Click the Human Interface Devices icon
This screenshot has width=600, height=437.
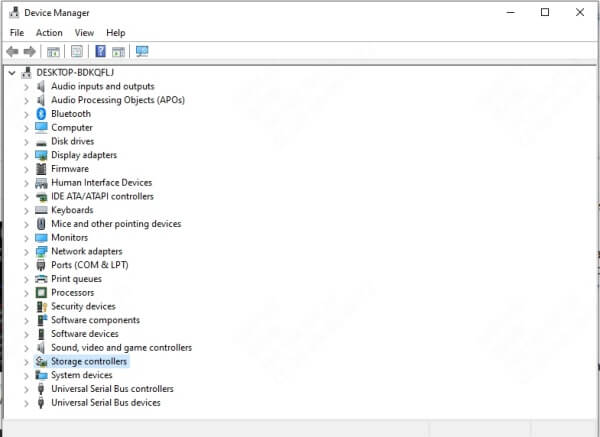41,183
